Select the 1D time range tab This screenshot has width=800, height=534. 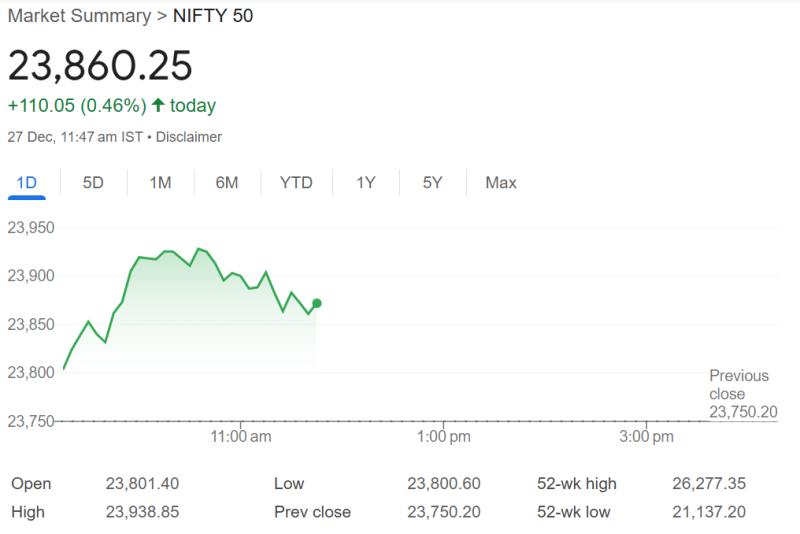(26, 183)
